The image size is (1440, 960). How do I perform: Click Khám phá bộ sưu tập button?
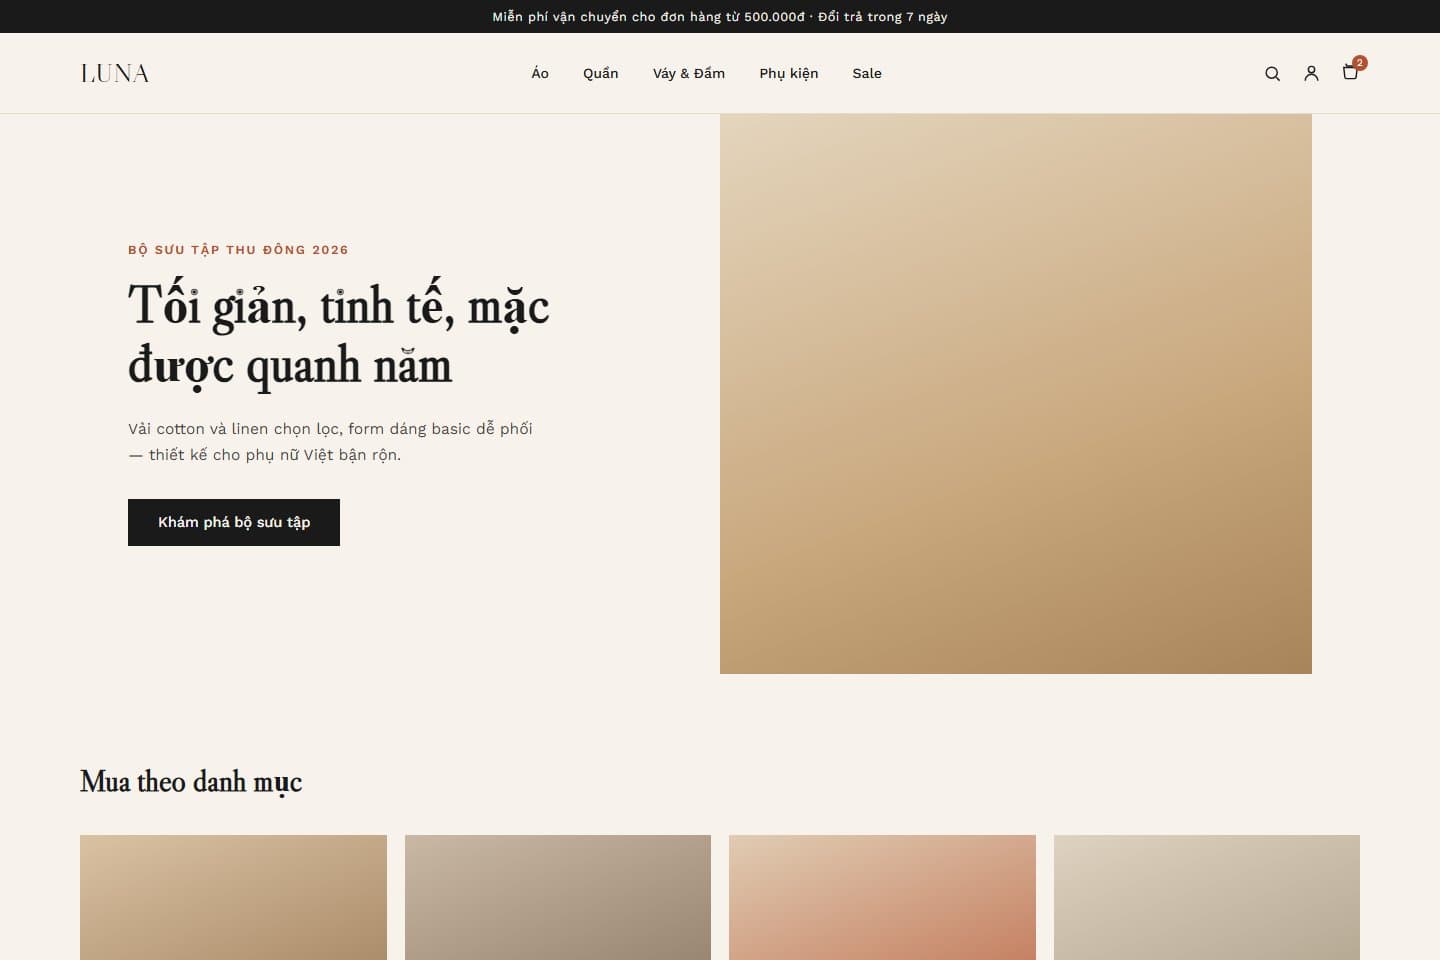click(234, 522)
